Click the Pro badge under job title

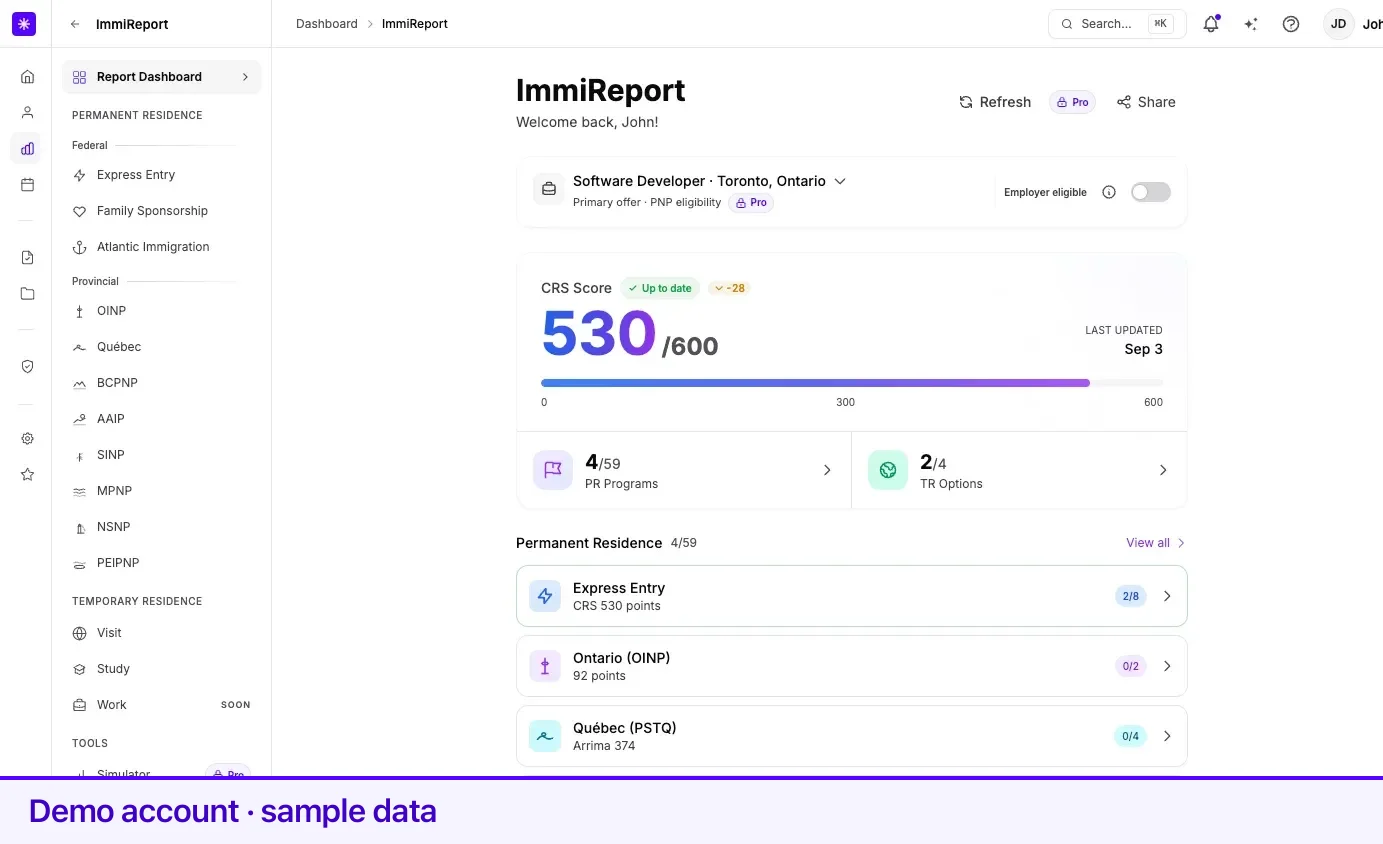(751, 202)
